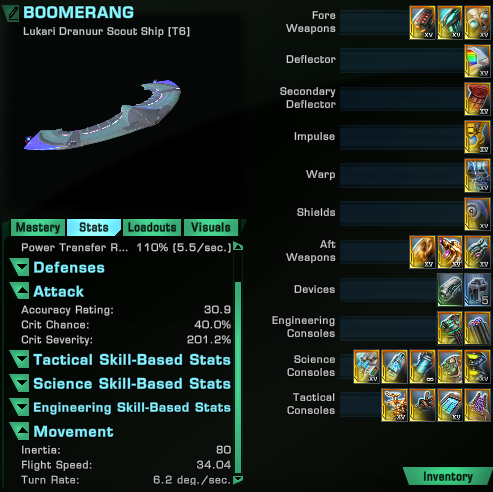Click the Warp core slot icon
The image size is (493, 492).
(477, 175)
